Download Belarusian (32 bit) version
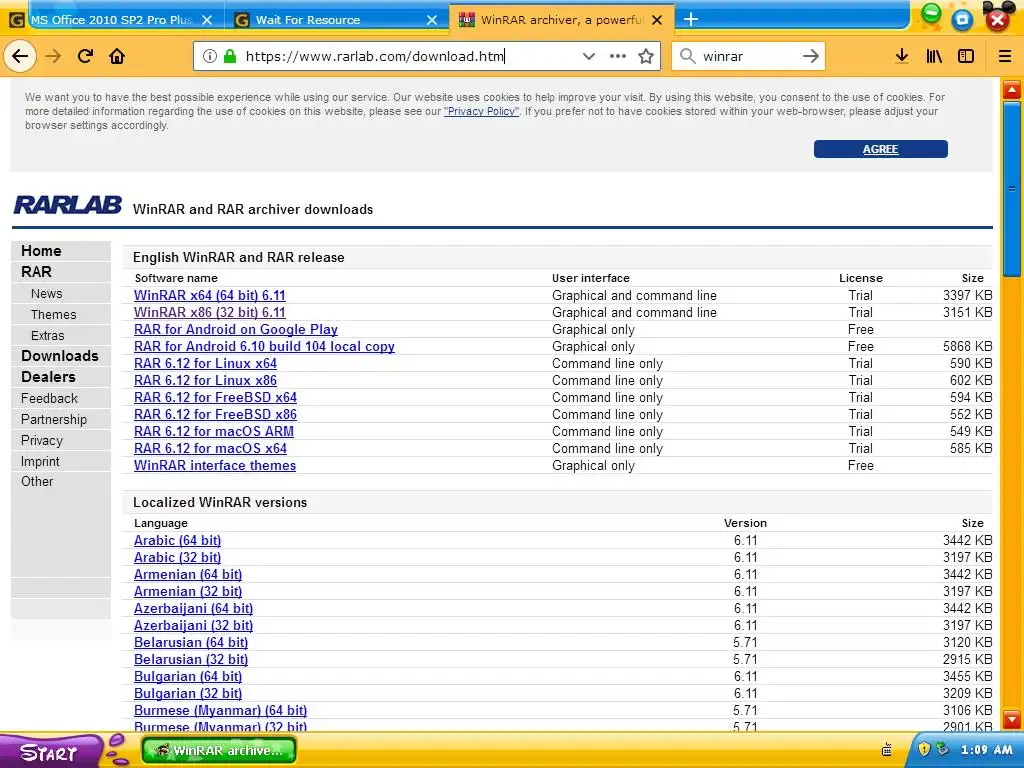1024x768 pixels. [191, 659]
